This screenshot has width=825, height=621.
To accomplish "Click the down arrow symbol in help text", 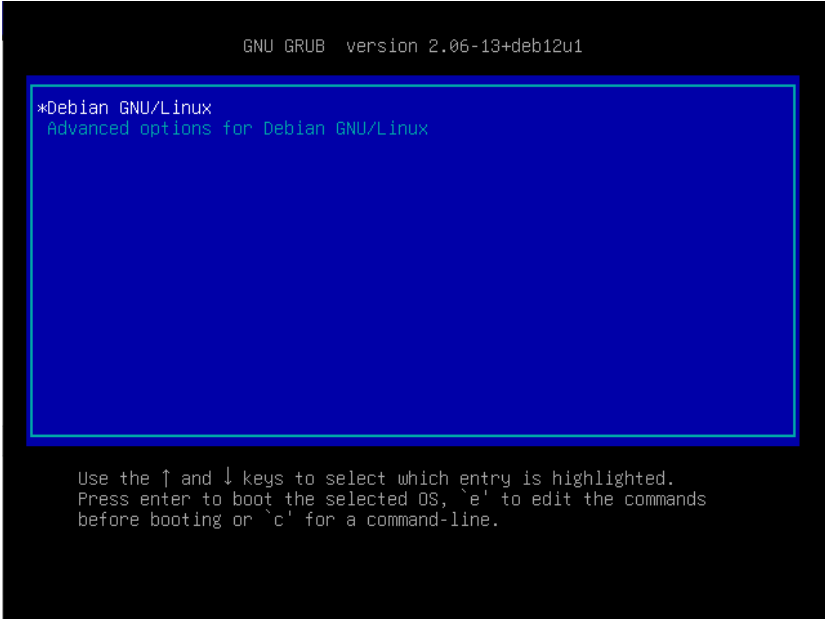I will click(228, 477).
